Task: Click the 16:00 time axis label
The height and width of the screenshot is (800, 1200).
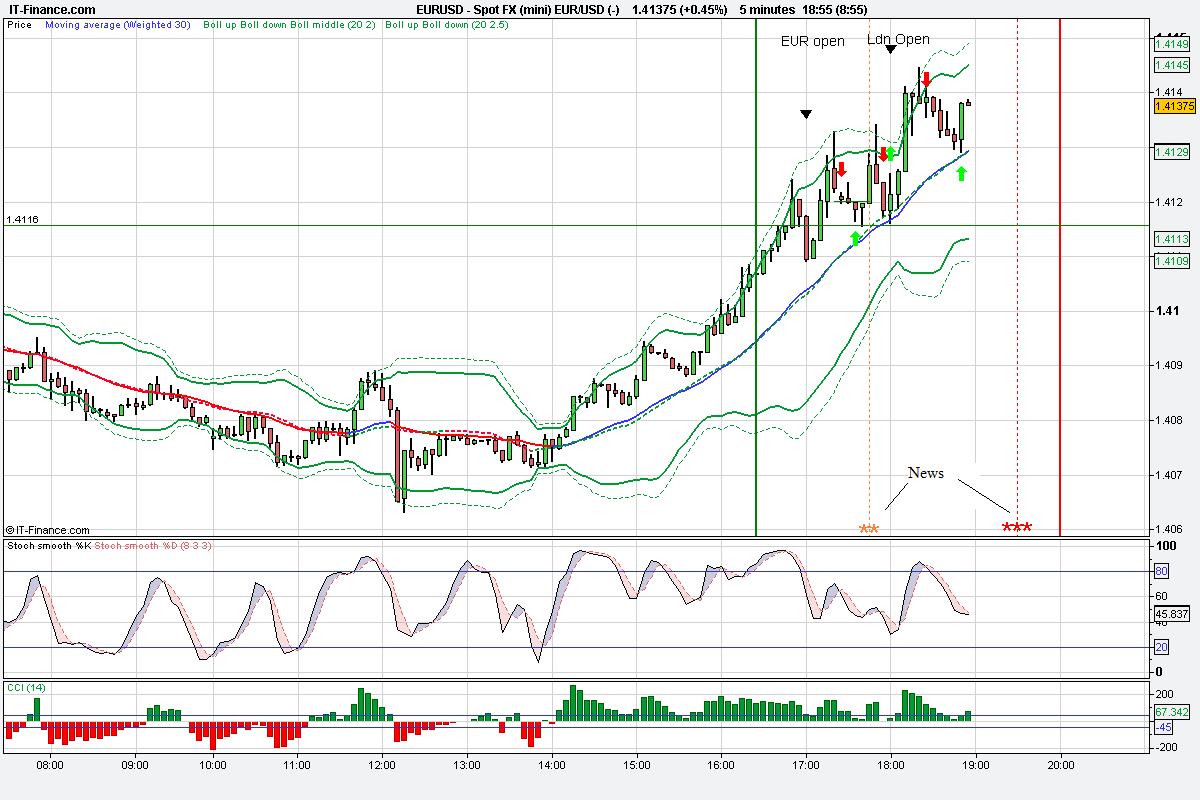Action: tap(719, 765)
